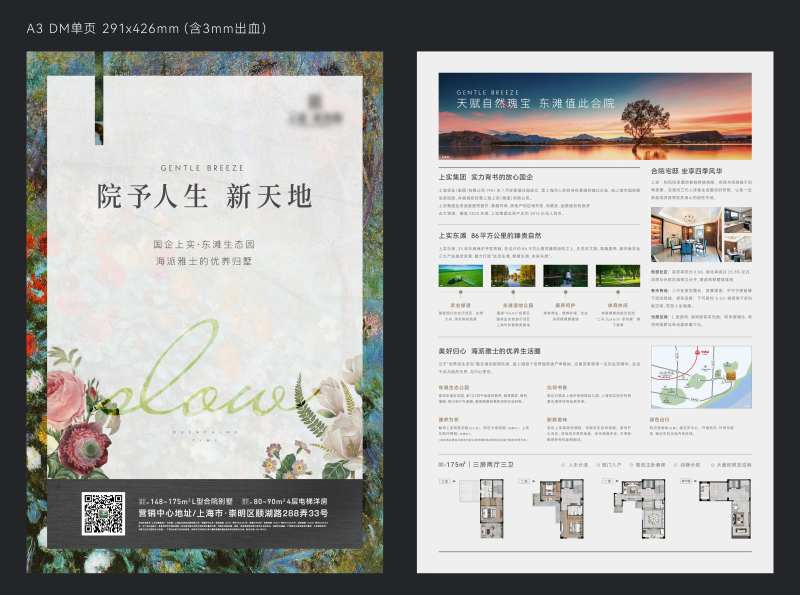Open the location map image
The width and height of the screenshot is (800, 595).
pyautogui.click(x=701, y=379)
